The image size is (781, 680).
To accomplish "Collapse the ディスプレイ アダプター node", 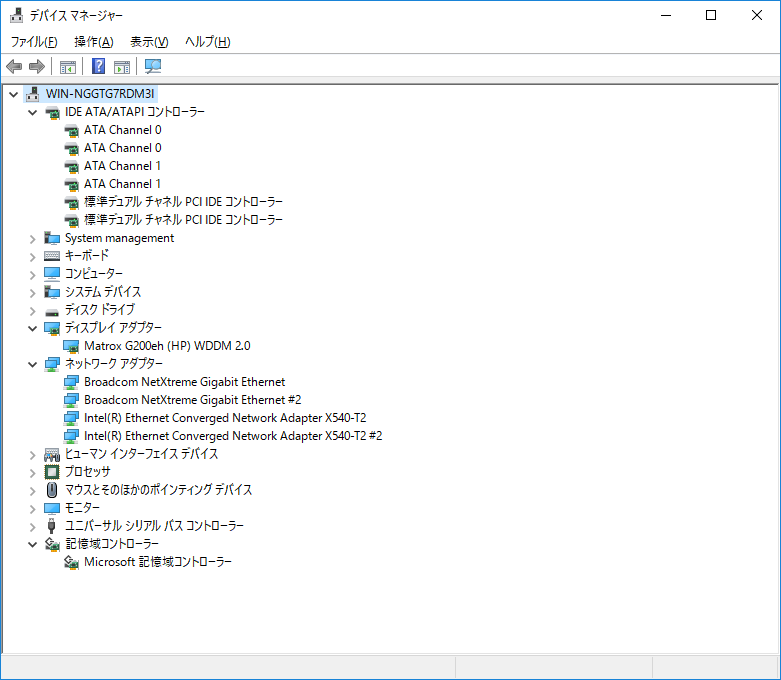I will click(x=32, y=328).
